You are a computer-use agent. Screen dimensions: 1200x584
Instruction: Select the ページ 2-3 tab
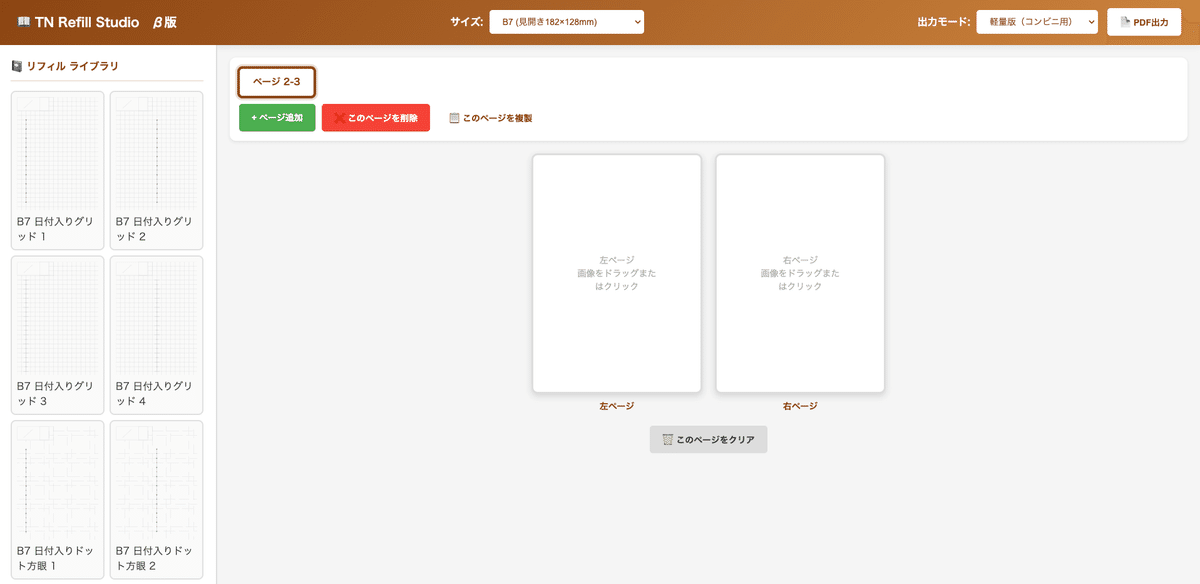tap(277, 82)
